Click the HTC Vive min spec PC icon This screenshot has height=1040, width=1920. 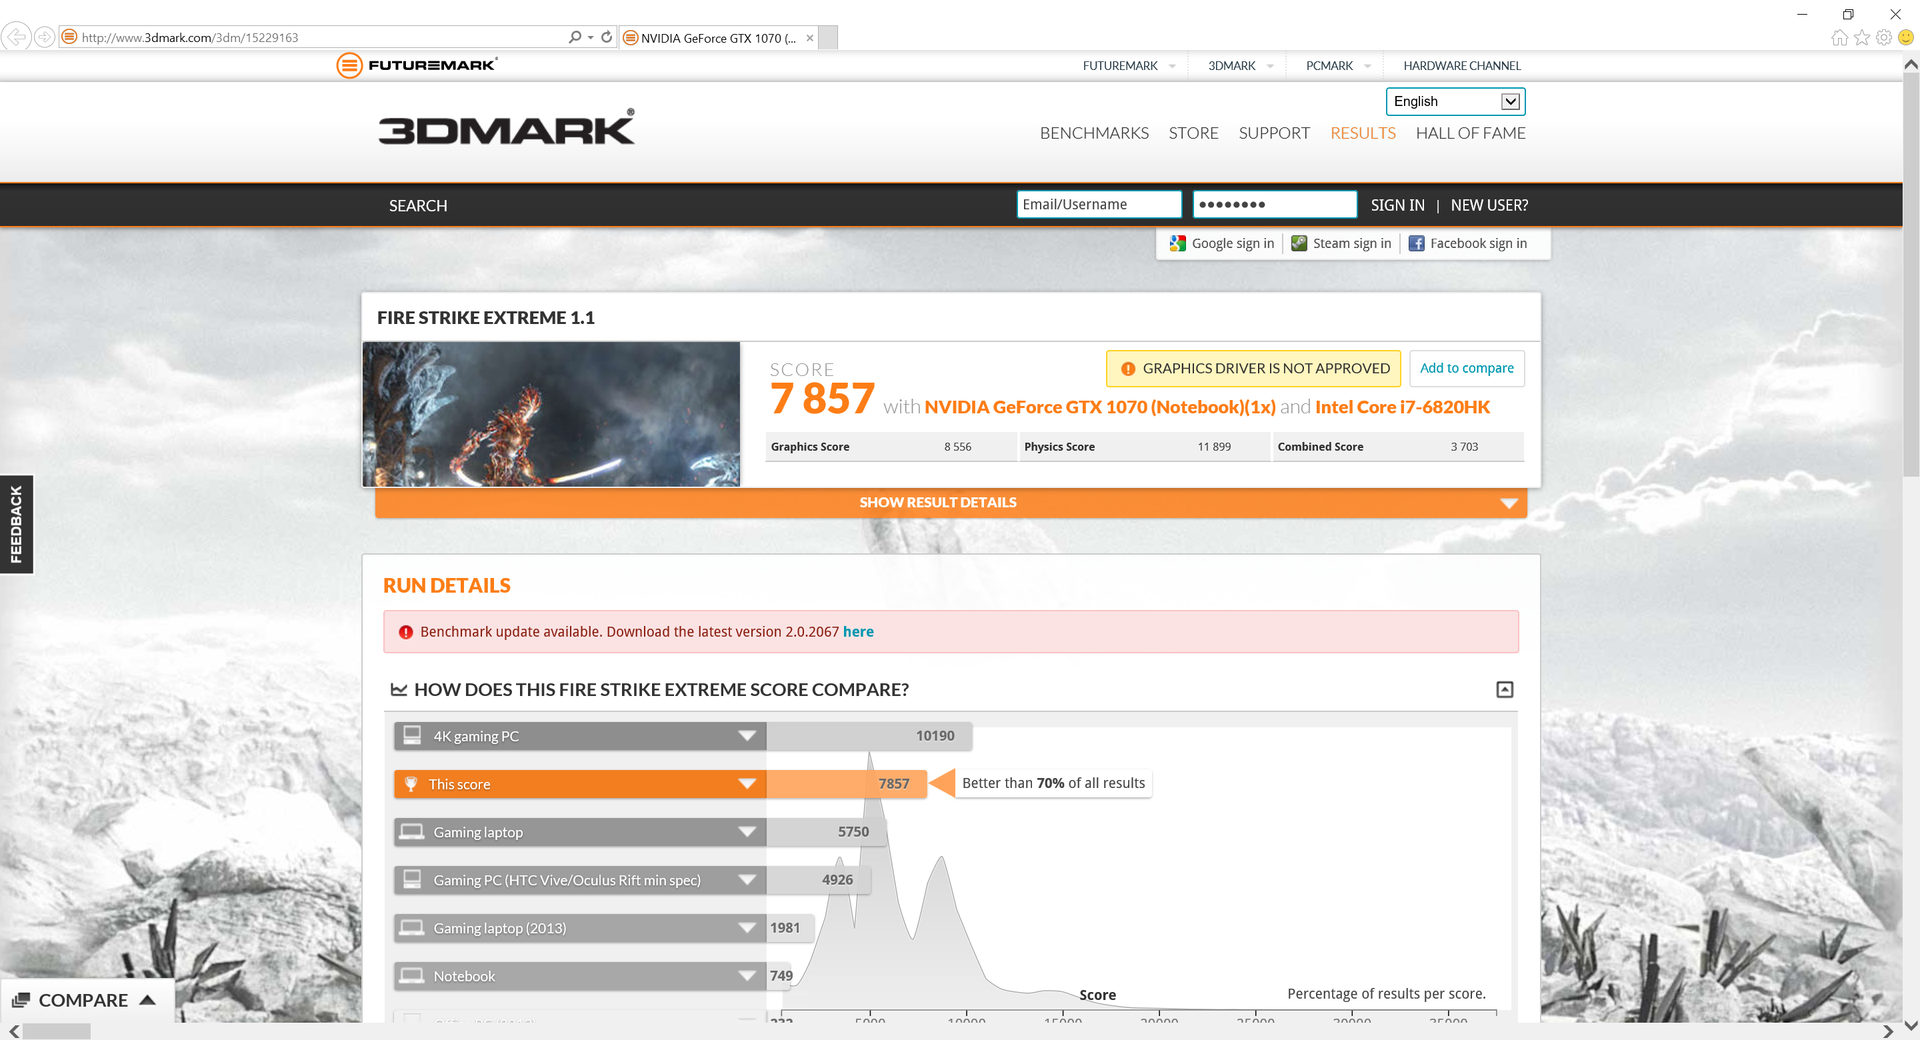412,880
